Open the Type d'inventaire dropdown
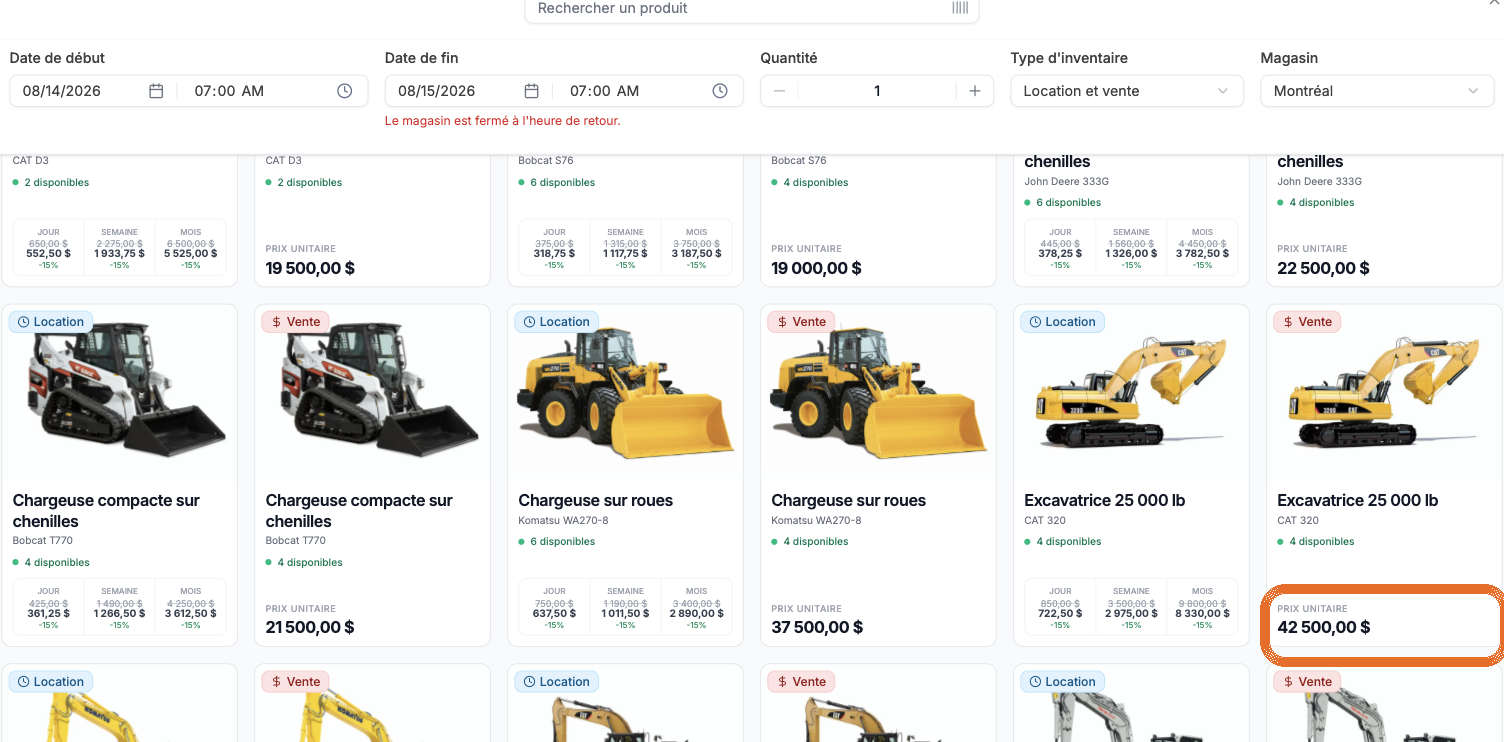 coord(1127,91)
